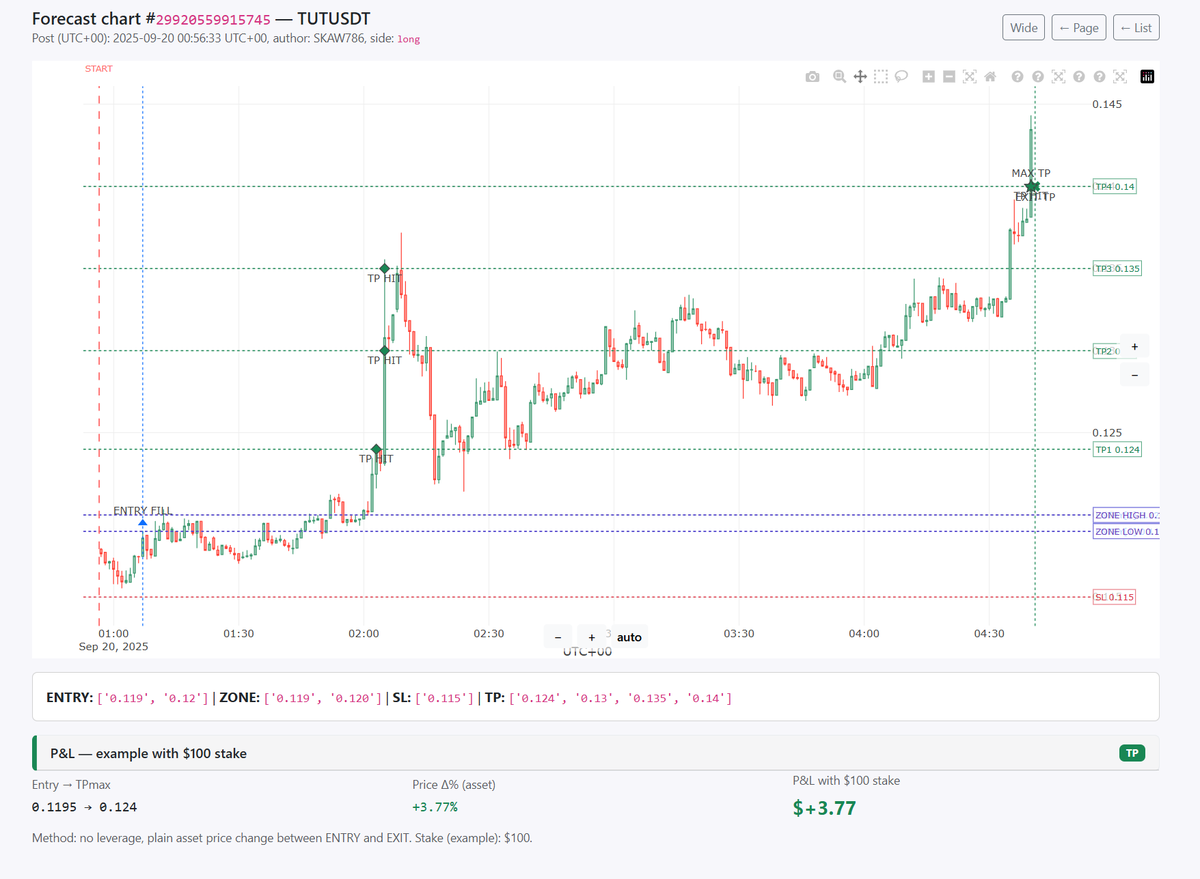The image size is (1200, 879).
Task: Click the ZONE HIGH level label
Action: point(1126,515)
